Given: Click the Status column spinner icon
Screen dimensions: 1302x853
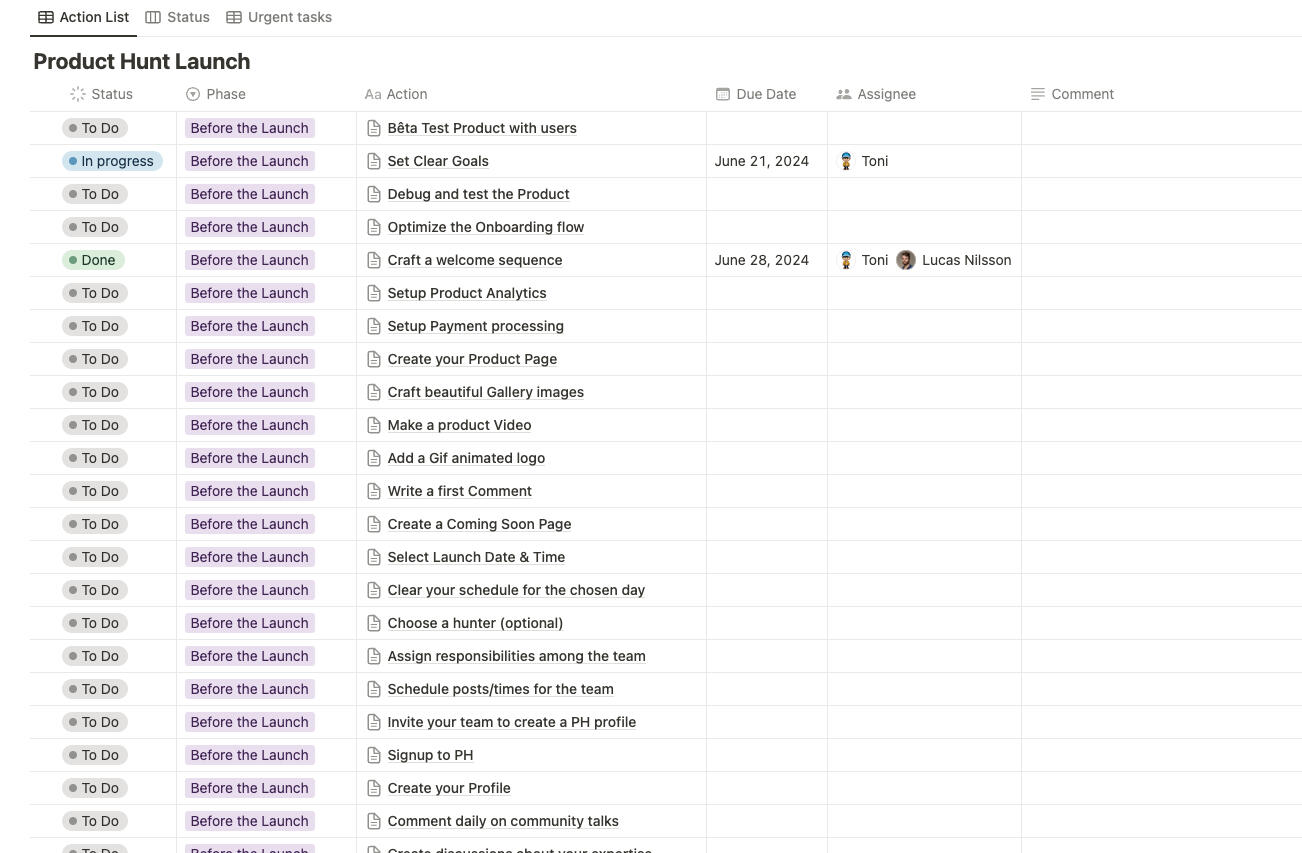Looking at the screenshot, I should click(x=78, y=94).
